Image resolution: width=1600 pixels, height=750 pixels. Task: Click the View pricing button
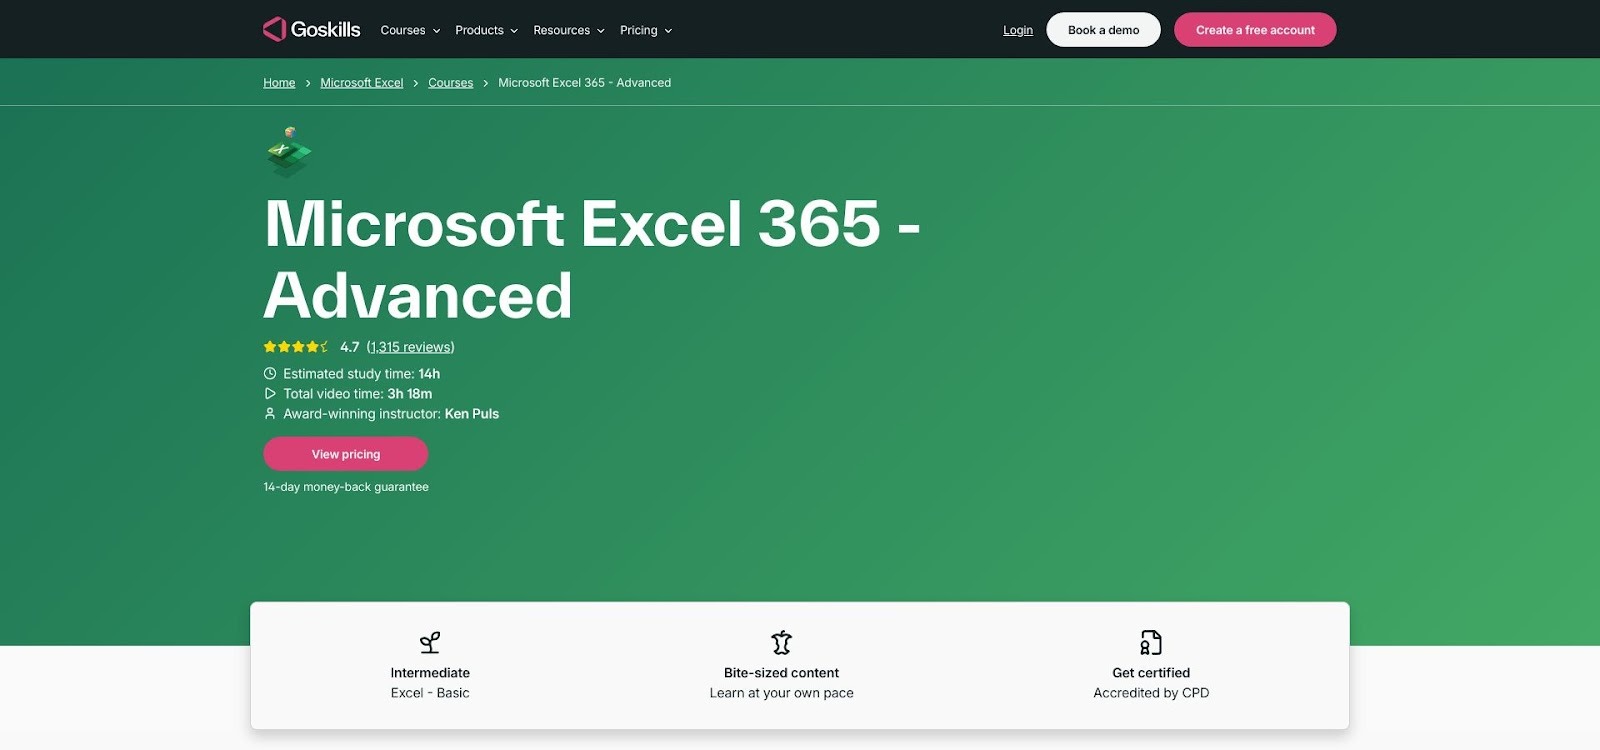[x=346, y=454]
